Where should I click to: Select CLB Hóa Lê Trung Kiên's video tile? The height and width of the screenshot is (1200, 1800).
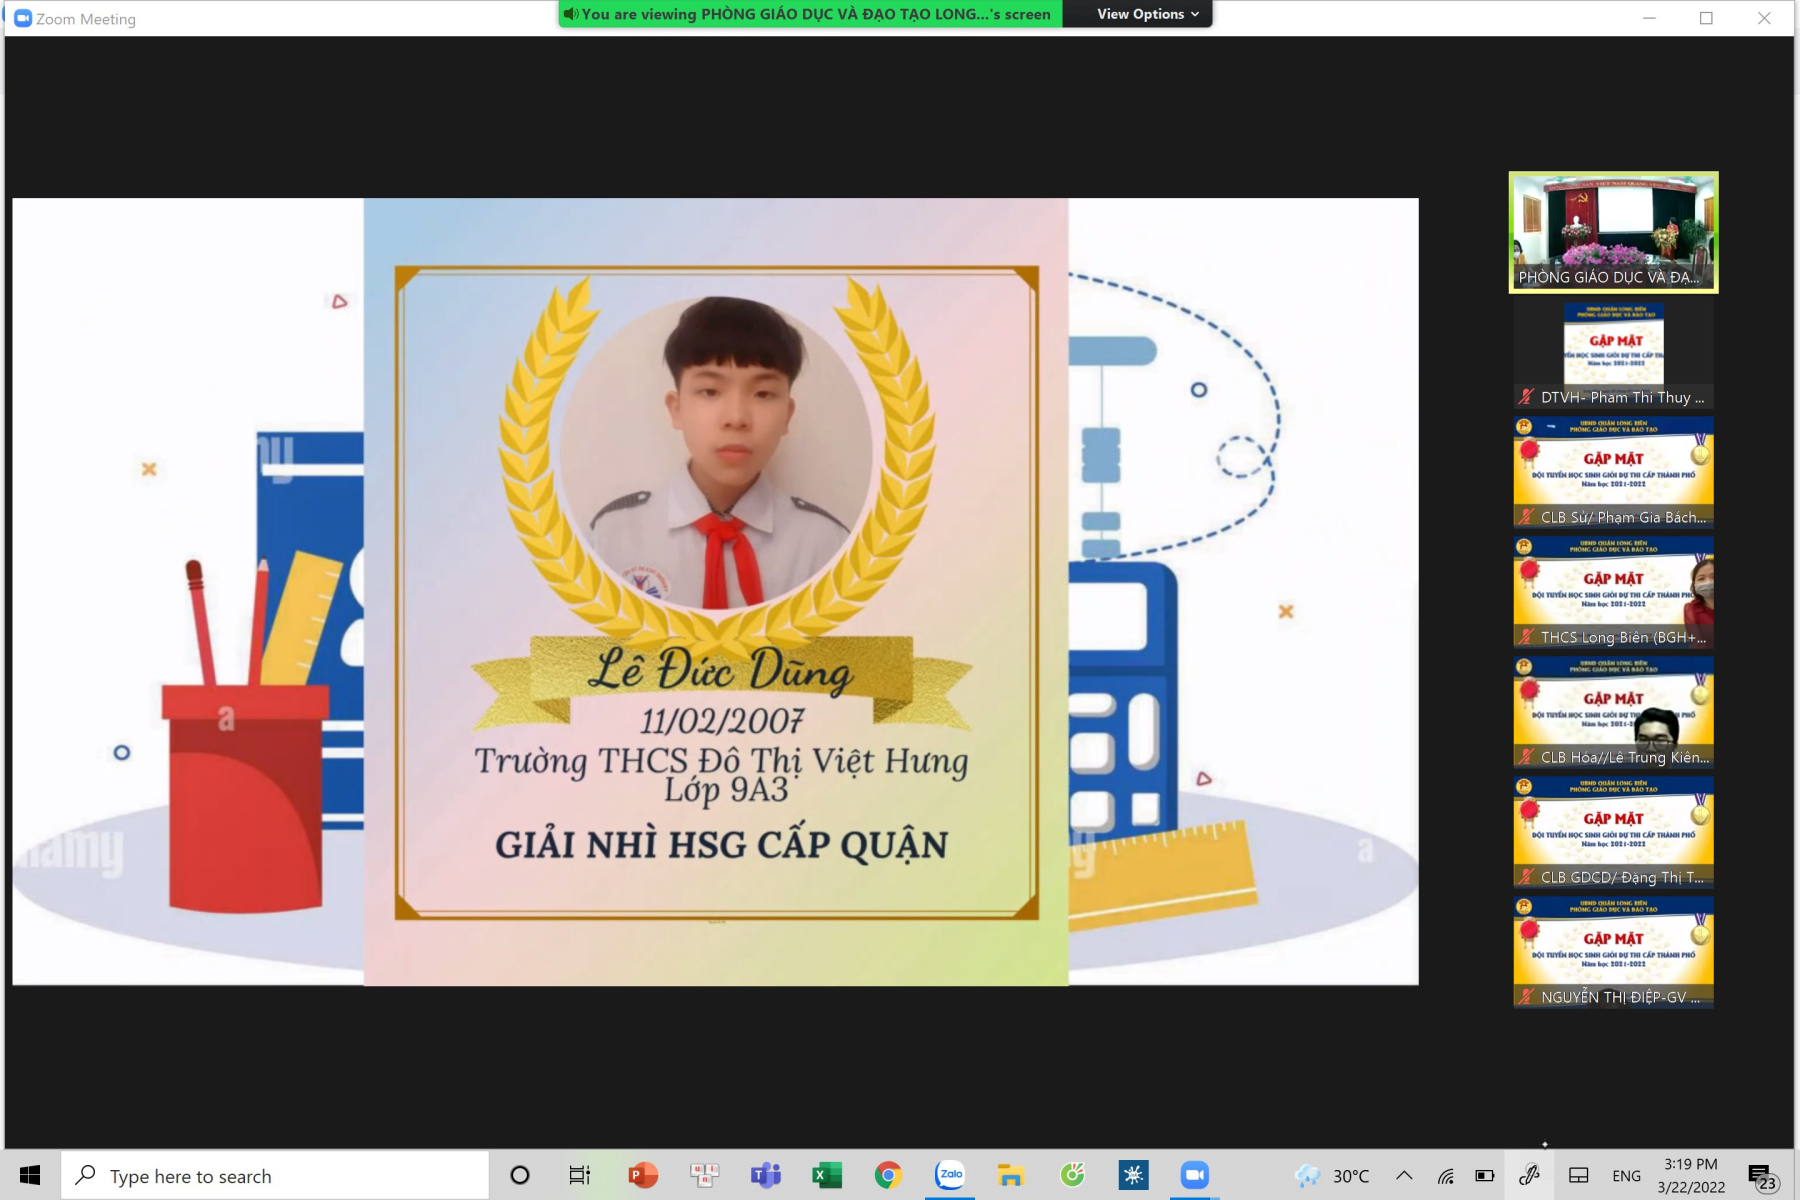(1613, 712)
